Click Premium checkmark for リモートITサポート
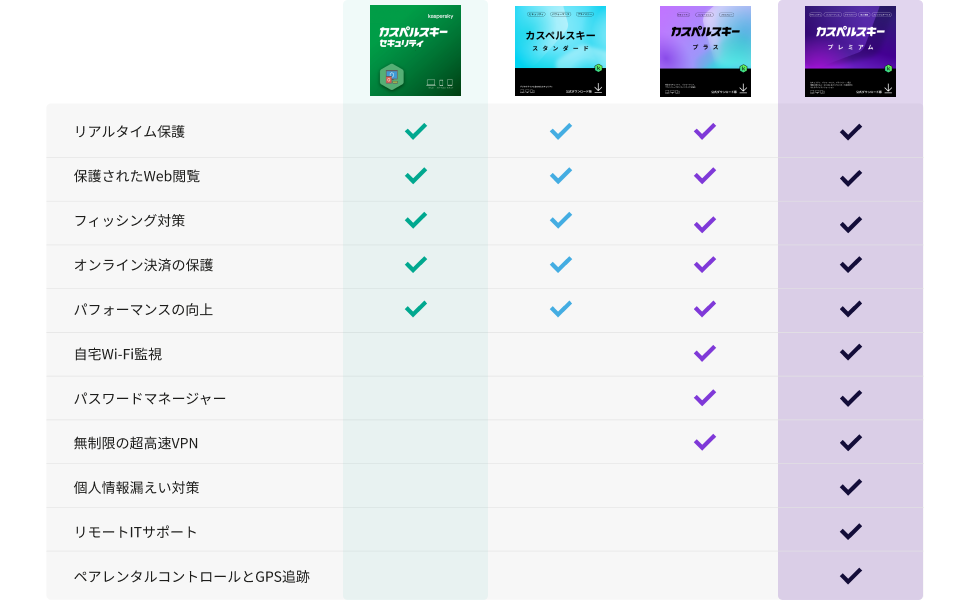The image size is (970, 600). coord(851,531)
